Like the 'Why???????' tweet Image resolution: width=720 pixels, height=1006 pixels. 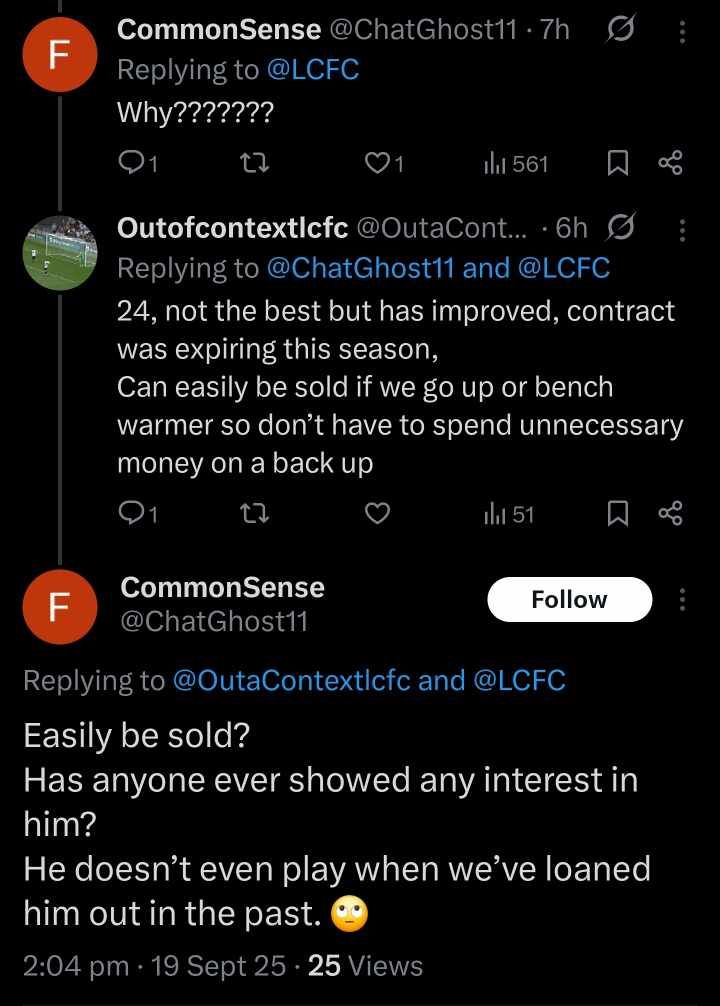pyautogui.click(x=378, y=163)
